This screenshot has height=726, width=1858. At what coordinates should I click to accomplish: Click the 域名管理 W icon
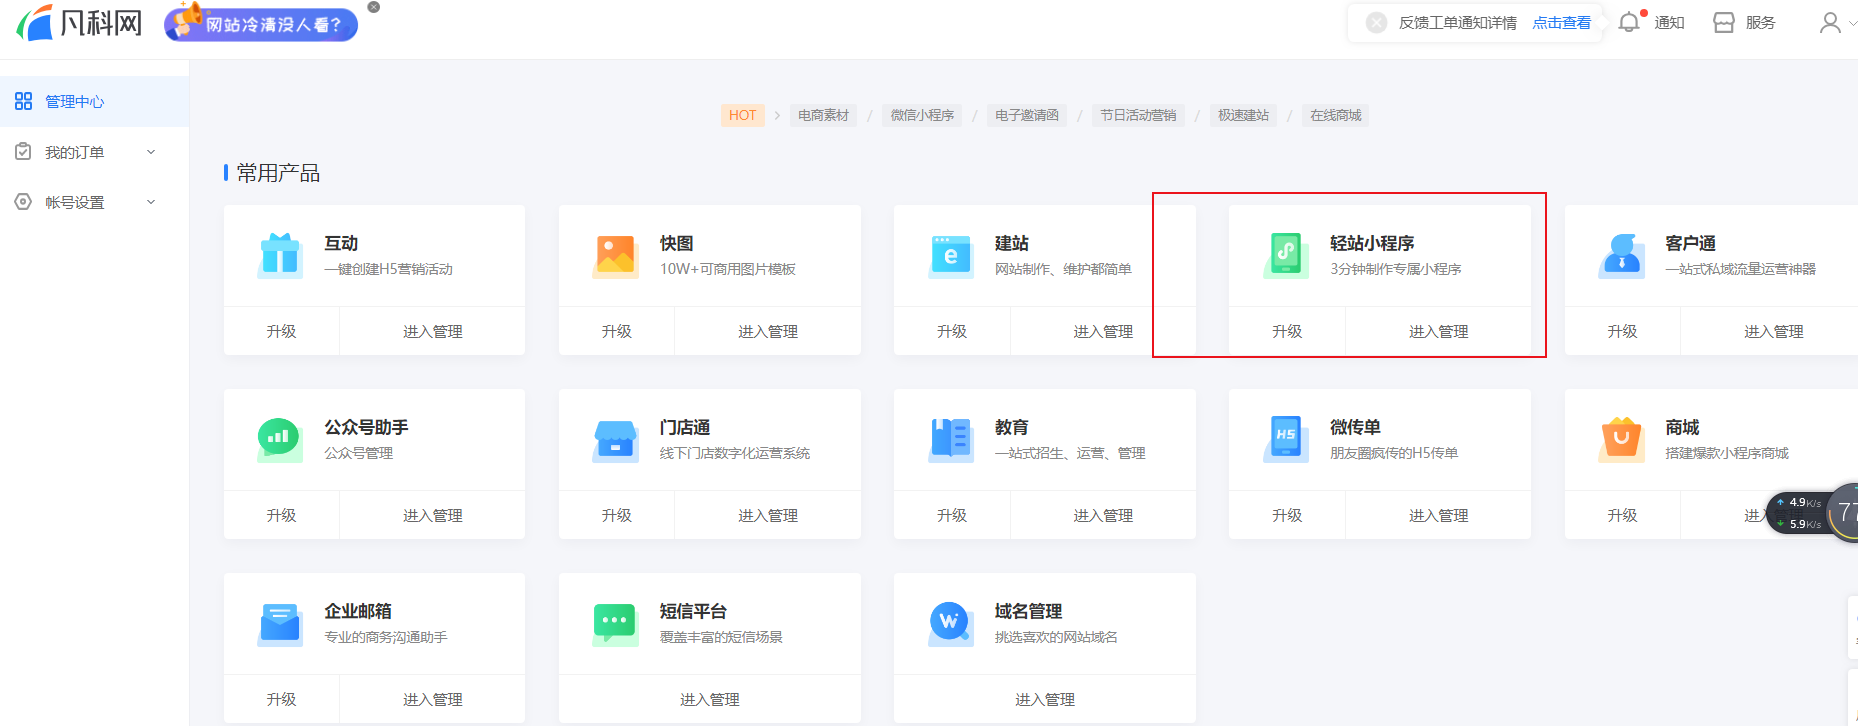(x=950, y=623)
